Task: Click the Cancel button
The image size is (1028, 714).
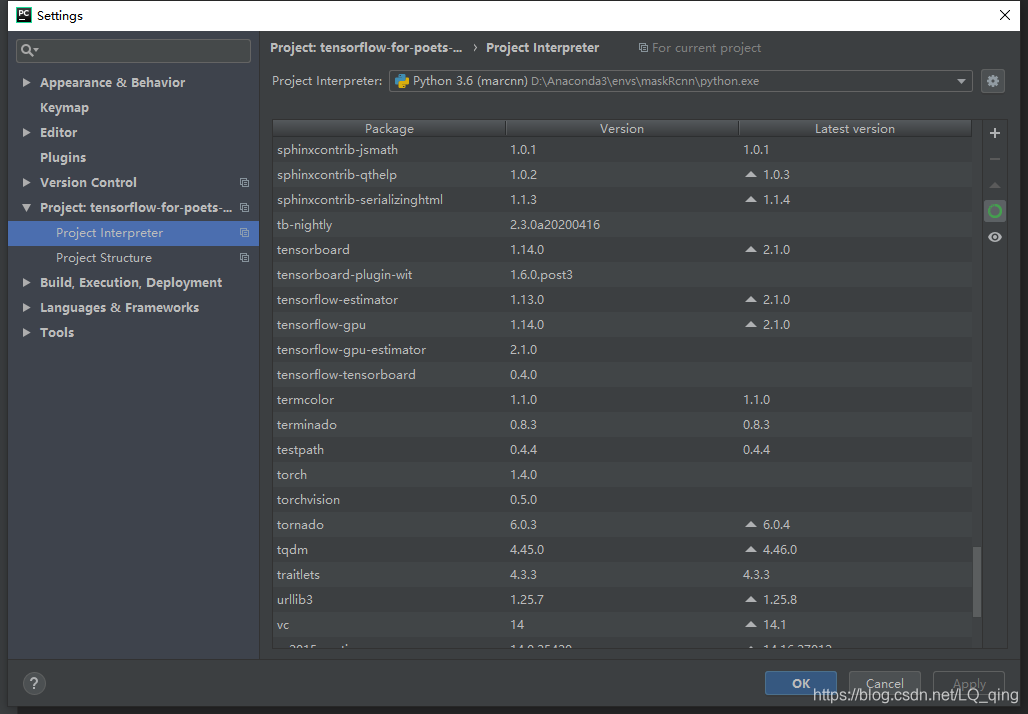Action: point(884,683)
